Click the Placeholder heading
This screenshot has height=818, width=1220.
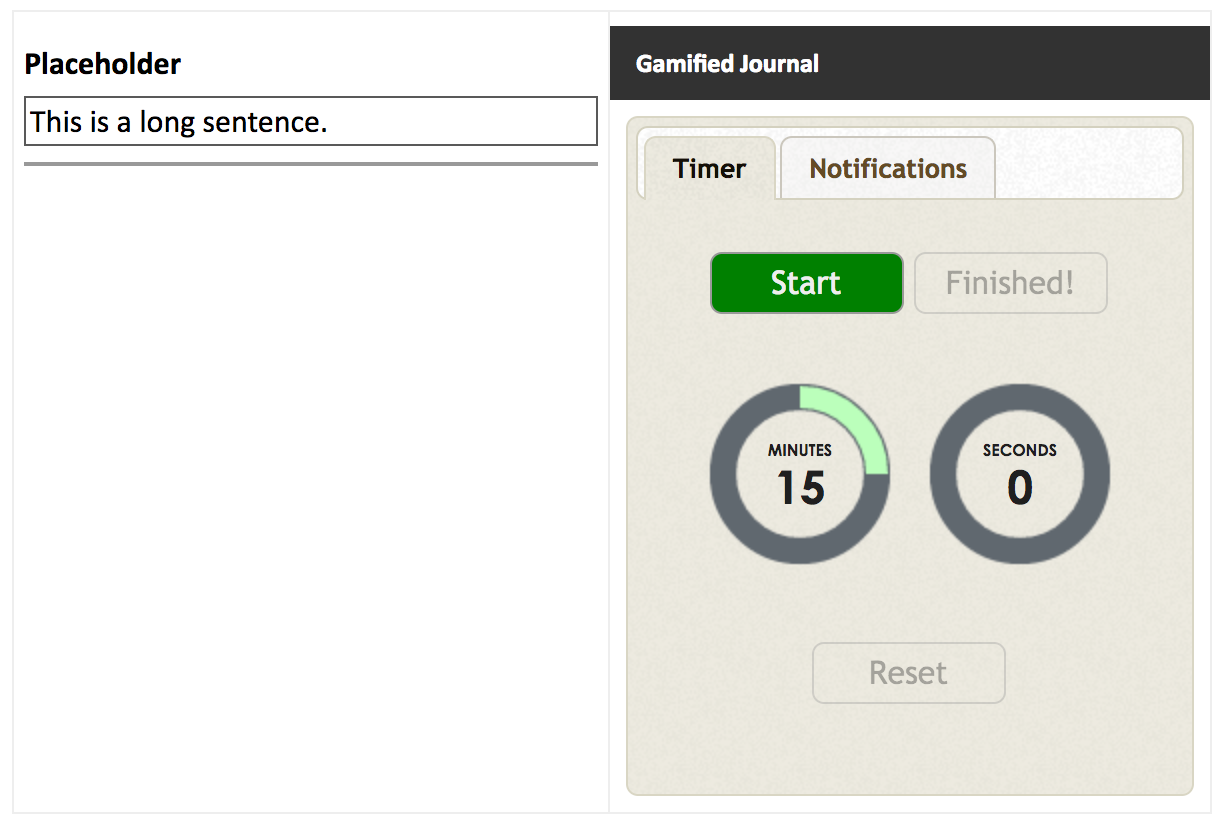pos(102,64)
